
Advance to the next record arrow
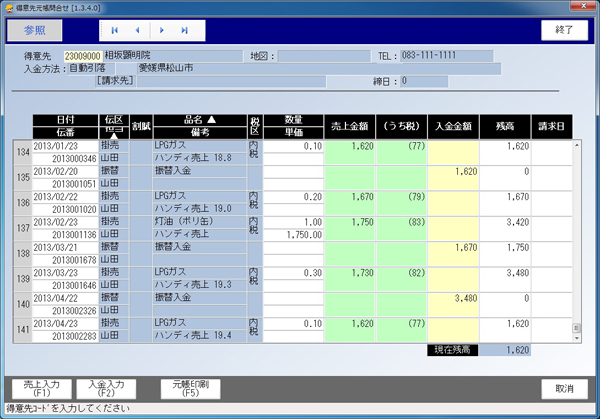click(x=162, y=31)
